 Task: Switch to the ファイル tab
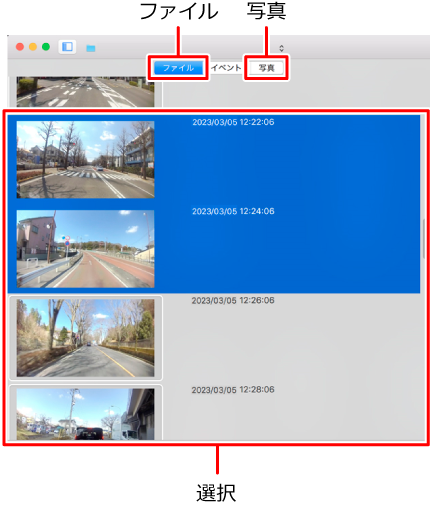(x=178, y=68)
